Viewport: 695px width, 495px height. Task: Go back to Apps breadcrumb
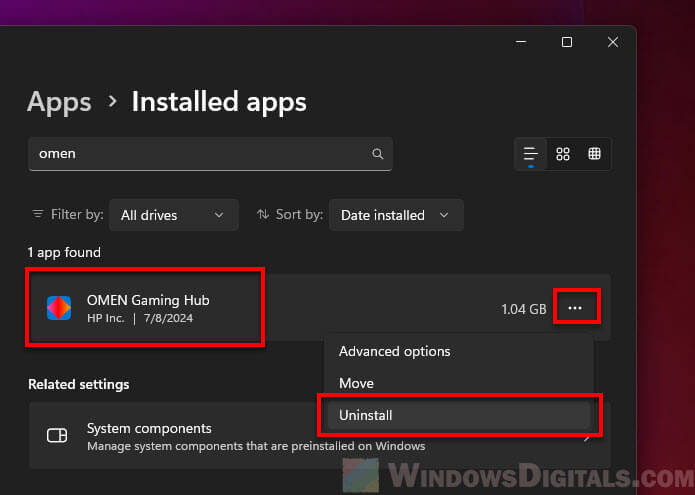click(59, 102)
